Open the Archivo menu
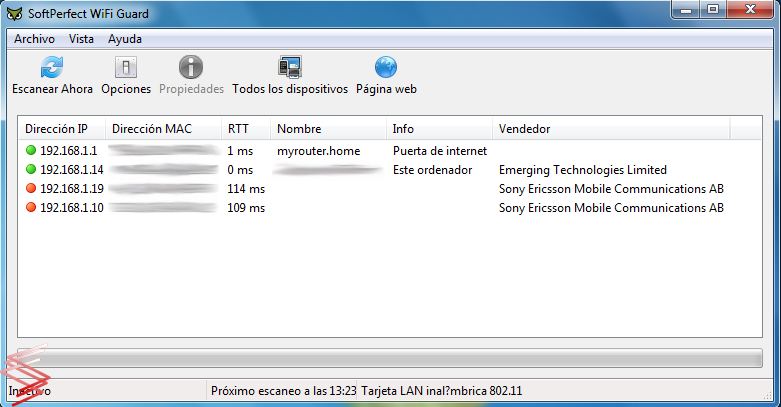 pyautogui.click(x=34, y=39)
